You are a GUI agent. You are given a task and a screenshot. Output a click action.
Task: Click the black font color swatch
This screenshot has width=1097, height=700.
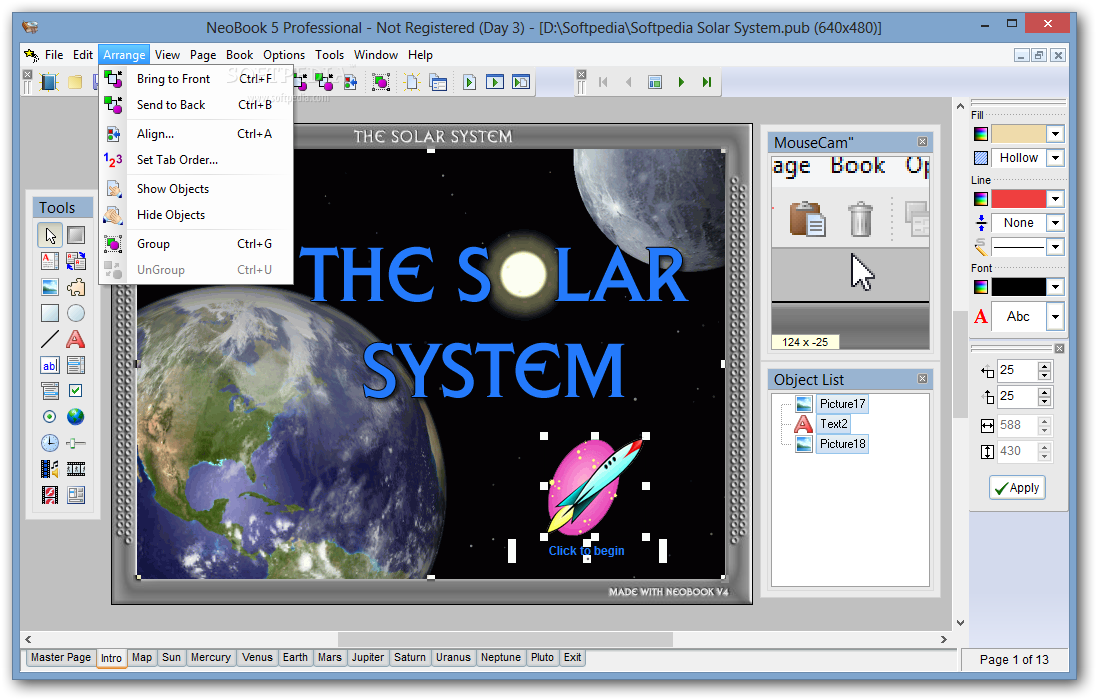1019,287
